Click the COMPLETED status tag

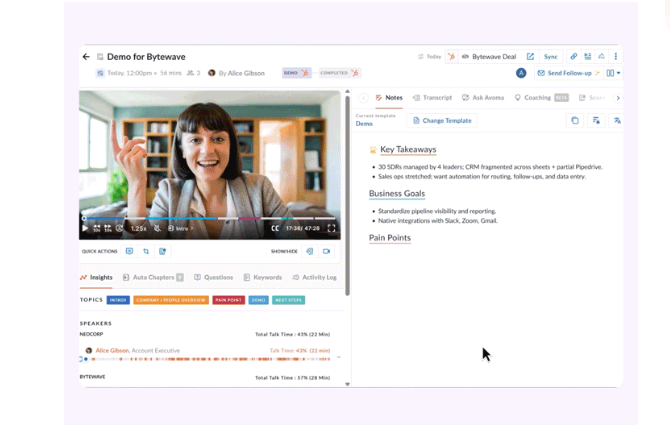point(339,73)
